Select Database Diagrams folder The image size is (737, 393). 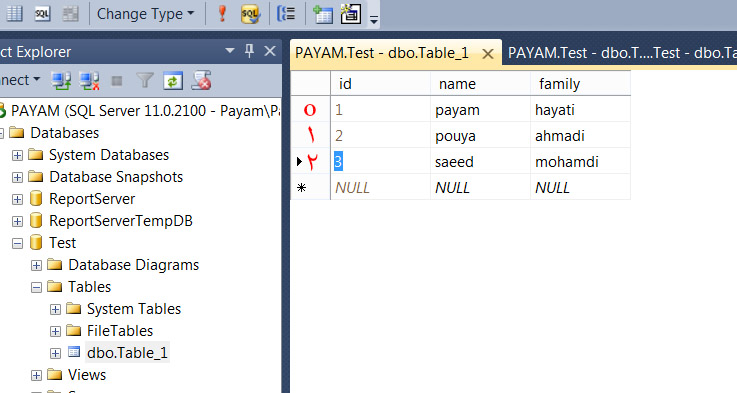coord(133,265)
